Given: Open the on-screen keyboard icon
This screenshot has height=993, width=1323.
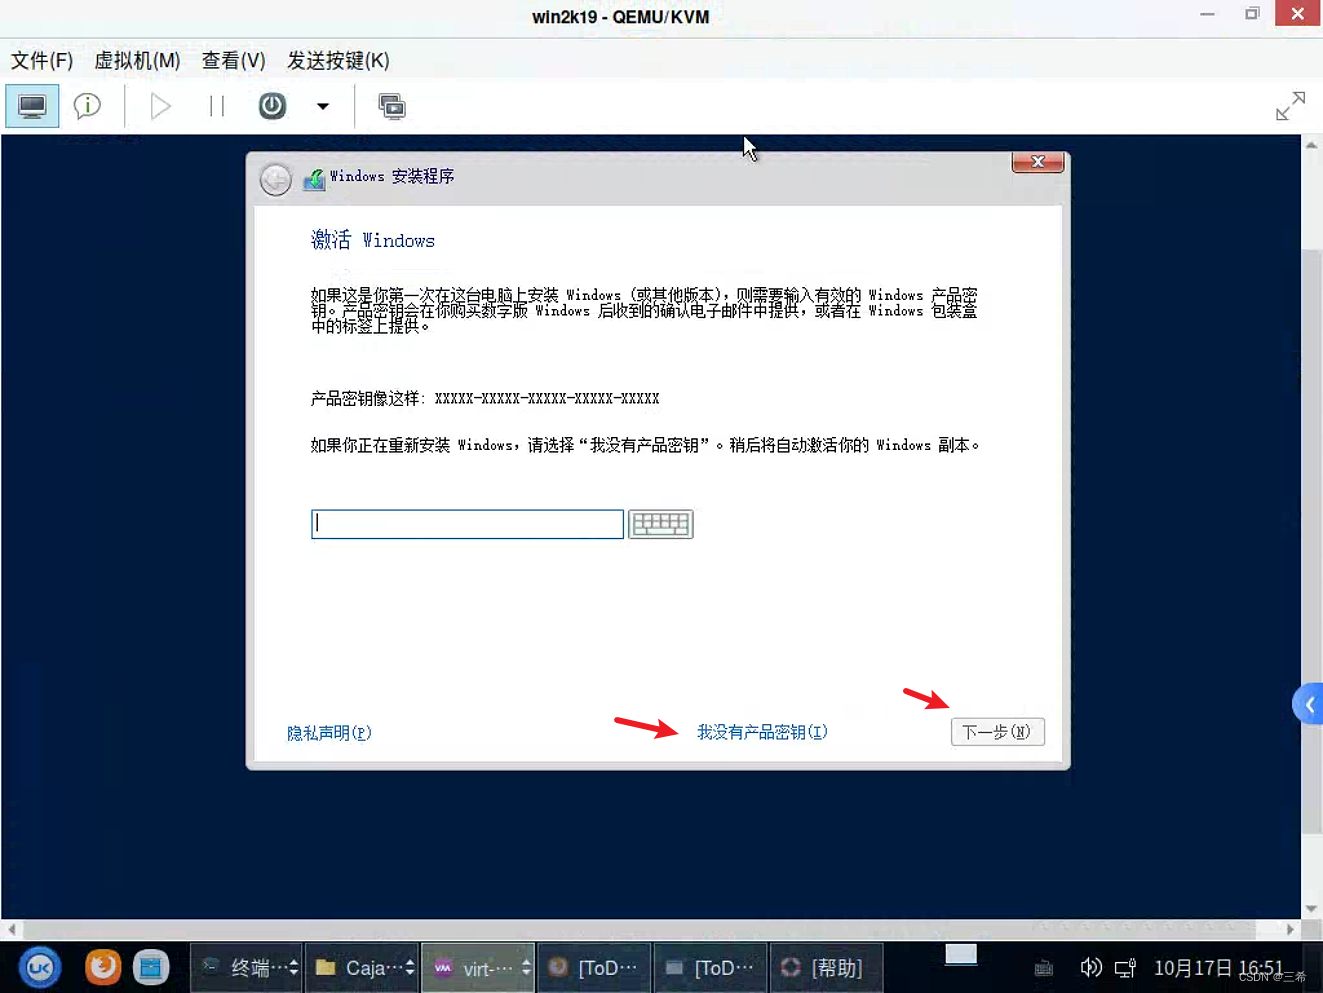Looking at the screenshot, I should pos(660,524).
